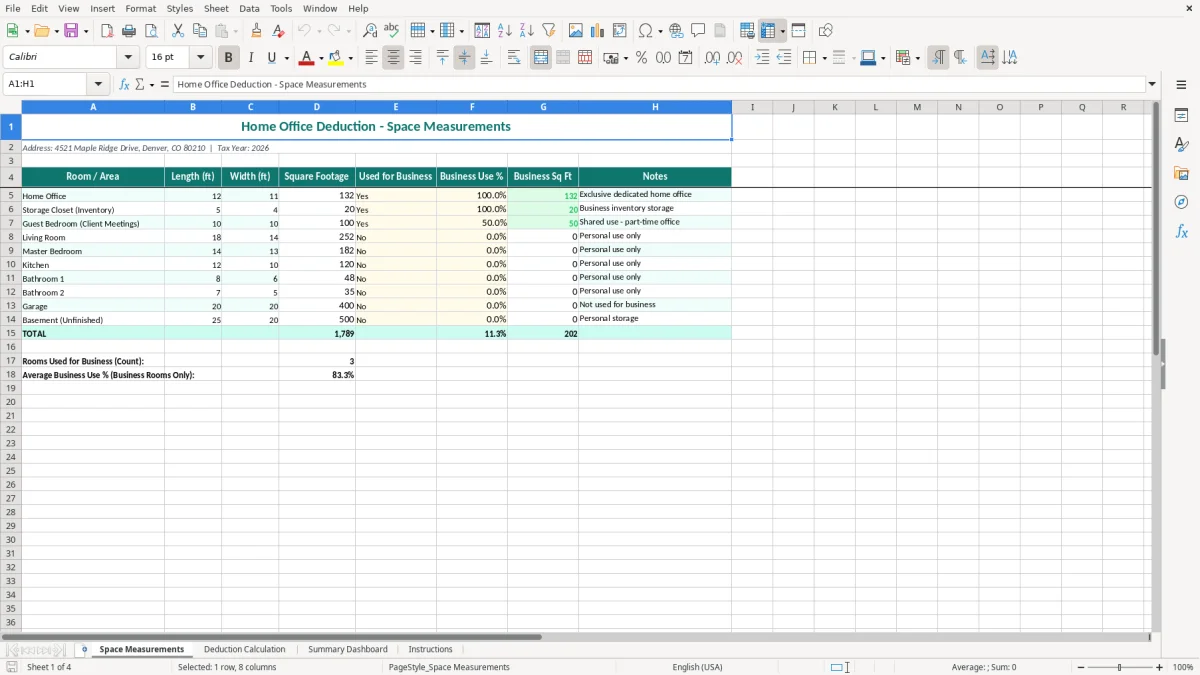The height and width of the screenshot is (675, 1200).
Task: Toggle Align Right
Action: 415,58
